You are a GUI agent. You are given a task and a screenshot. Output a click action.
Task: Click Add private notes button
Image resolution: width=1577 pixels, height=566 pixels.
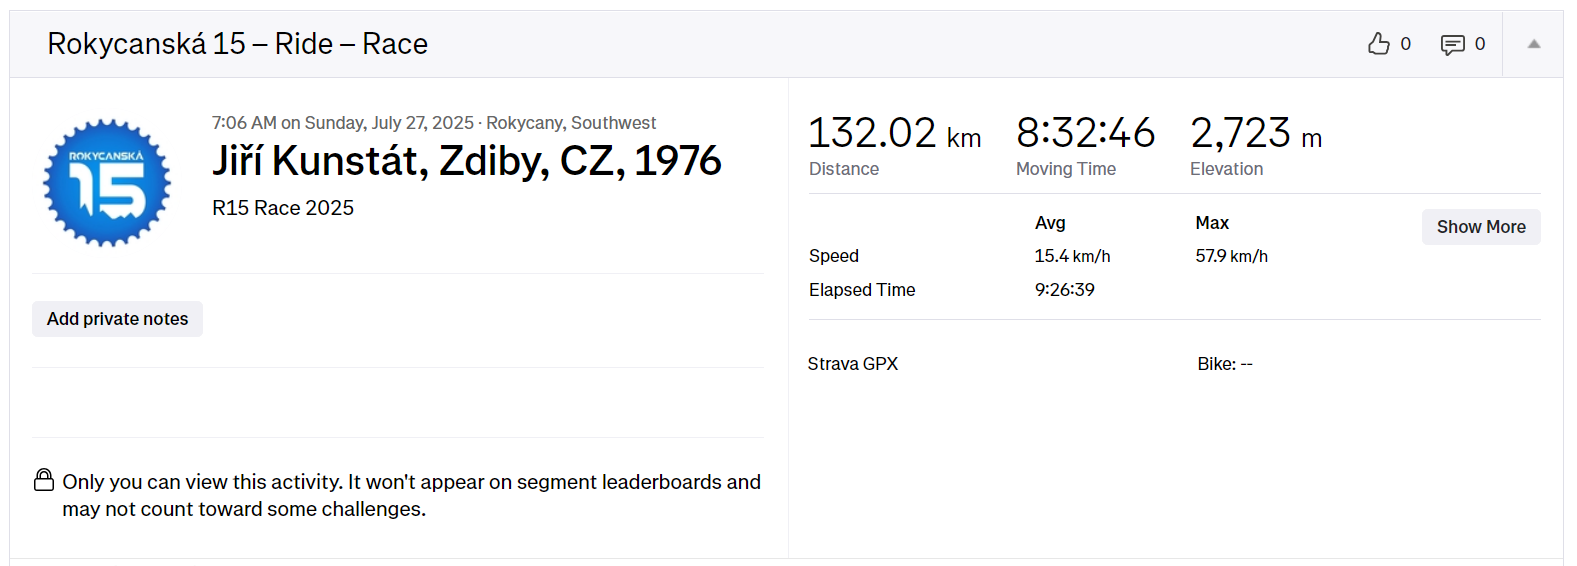pyautogui.click(x=117, y=319)
